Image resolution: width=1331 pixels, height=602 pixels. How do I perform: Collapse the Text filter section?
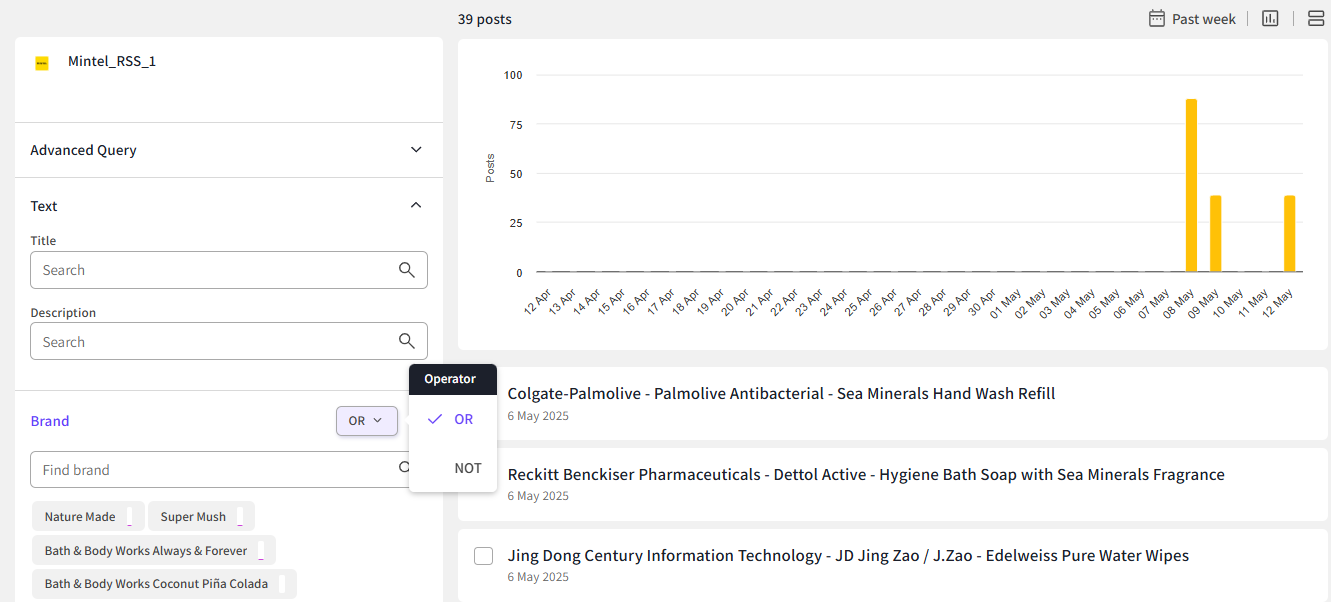[x=417, y=205]
